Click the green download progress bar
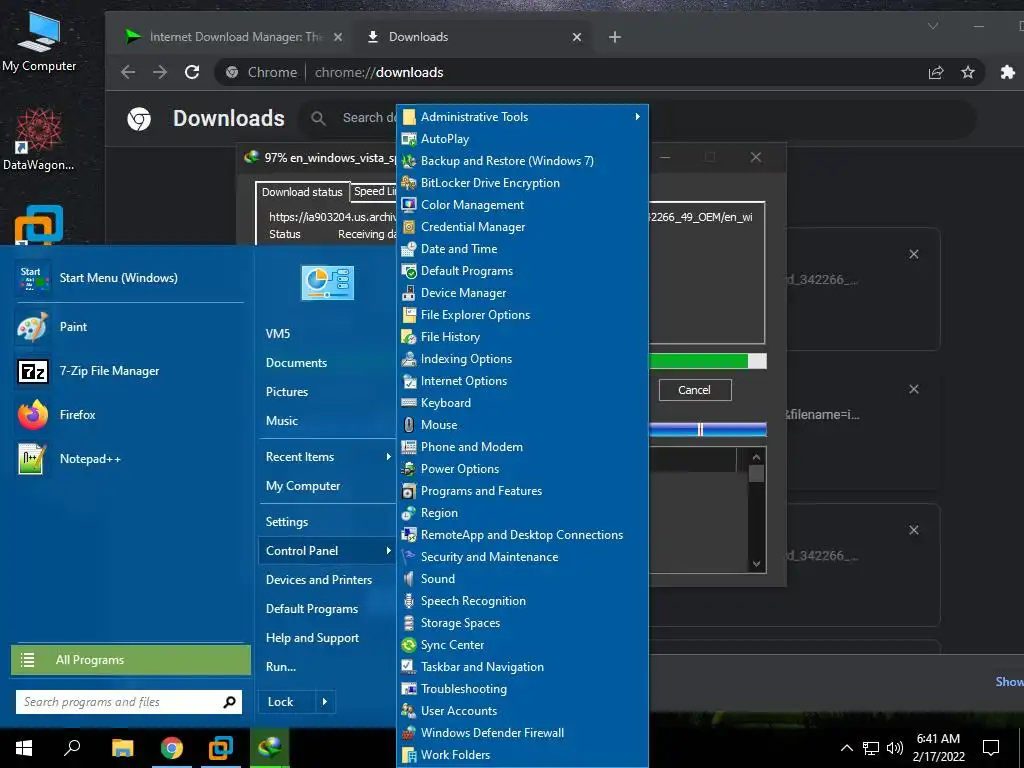This screenshot has height=768, width=1024. [708, 361]
